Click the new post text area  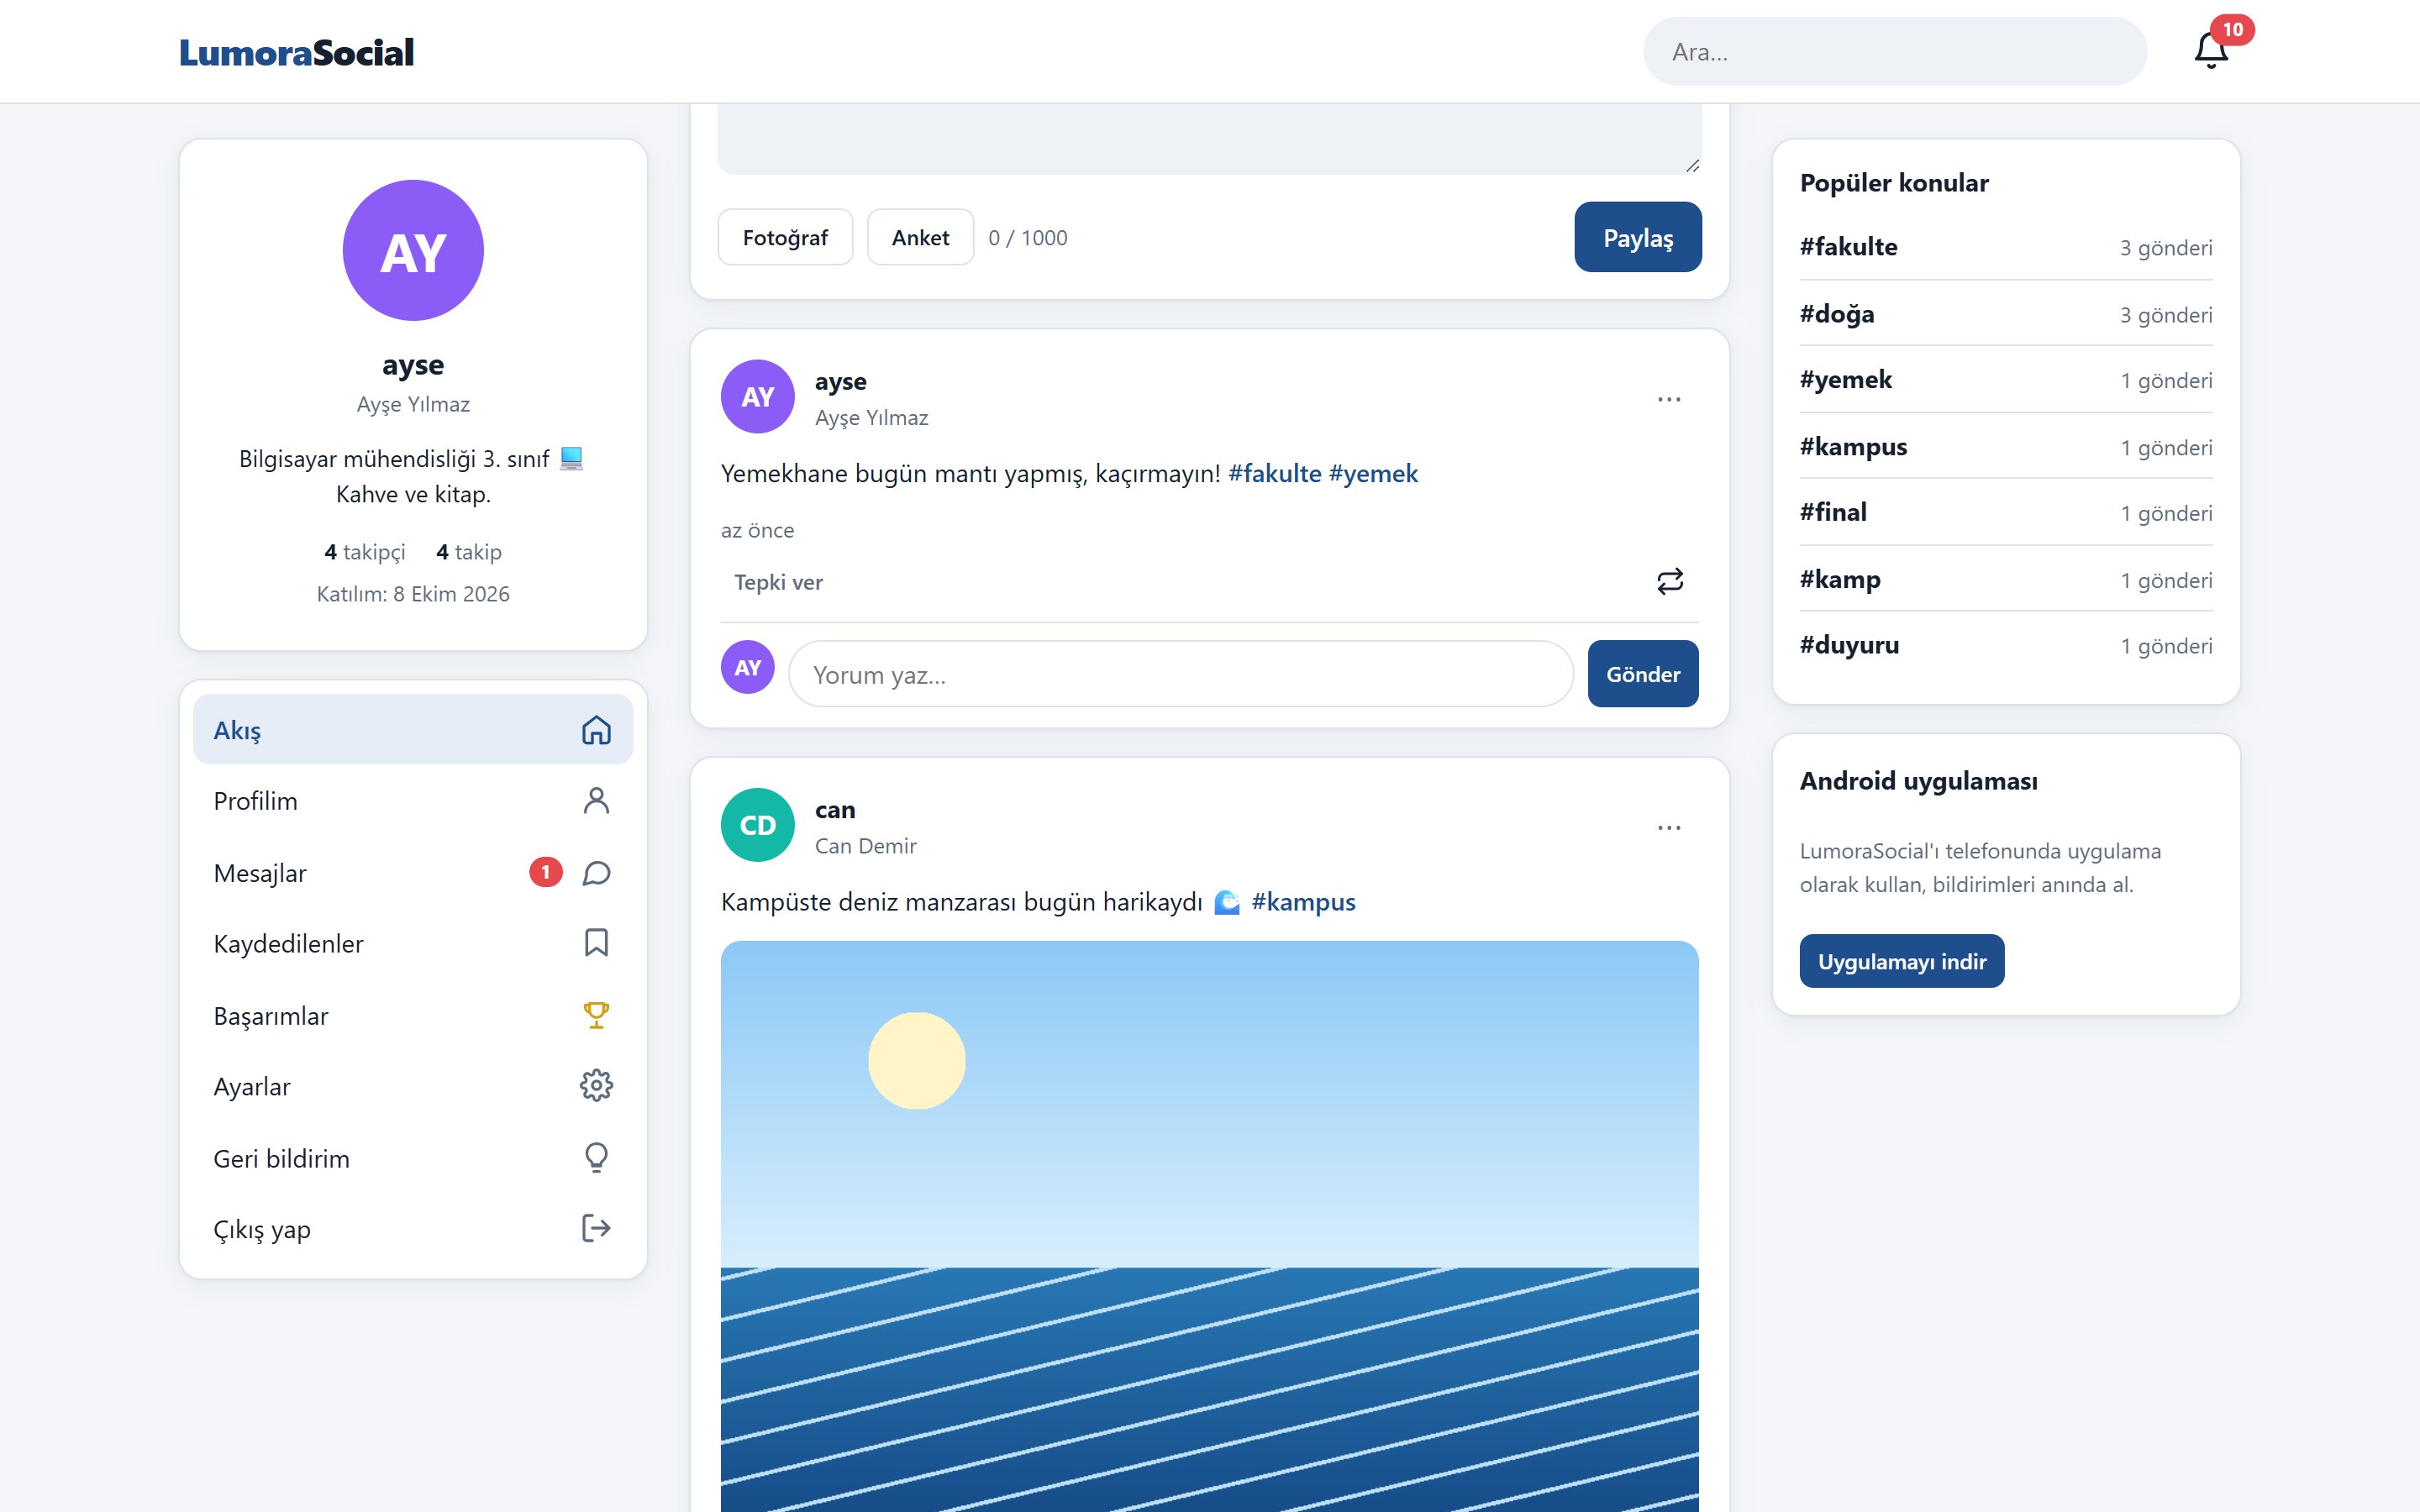1209,138
